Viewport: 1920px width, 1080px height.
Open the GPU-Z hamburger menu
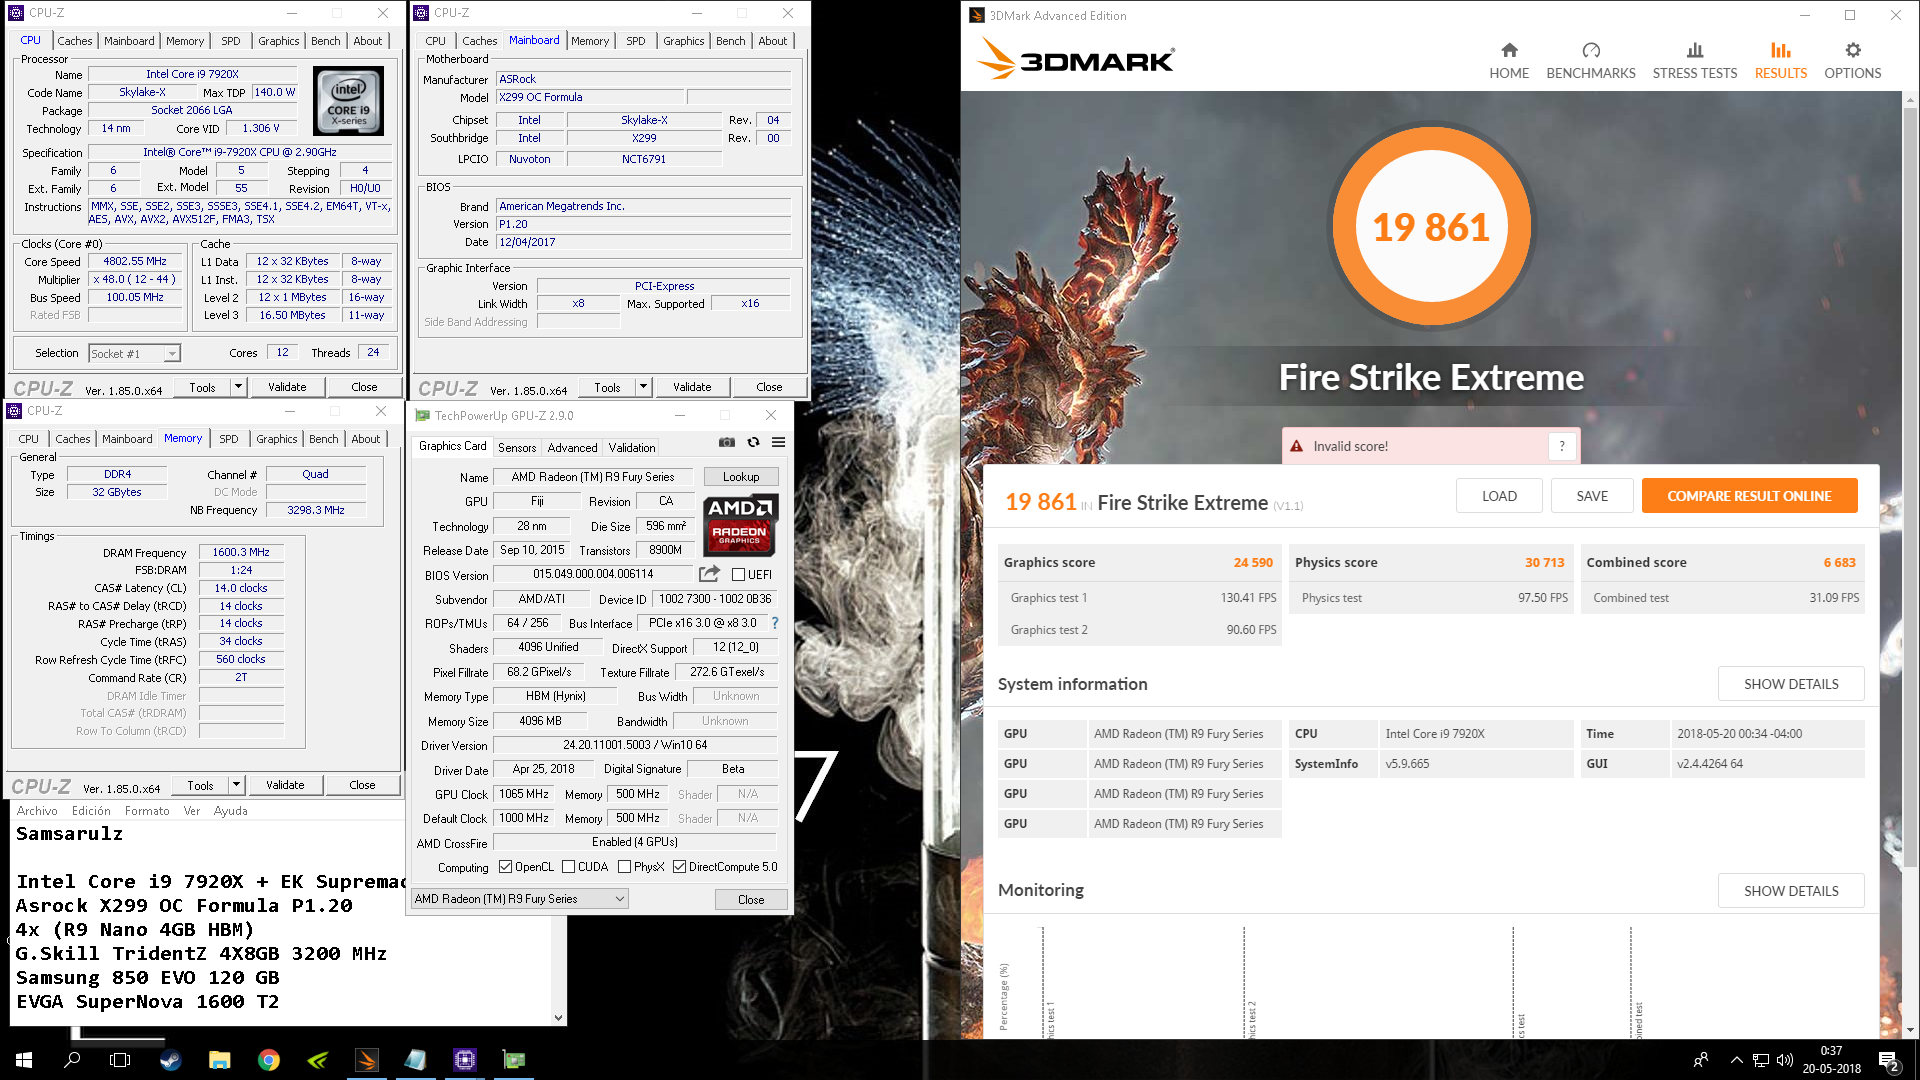point(778,442)
